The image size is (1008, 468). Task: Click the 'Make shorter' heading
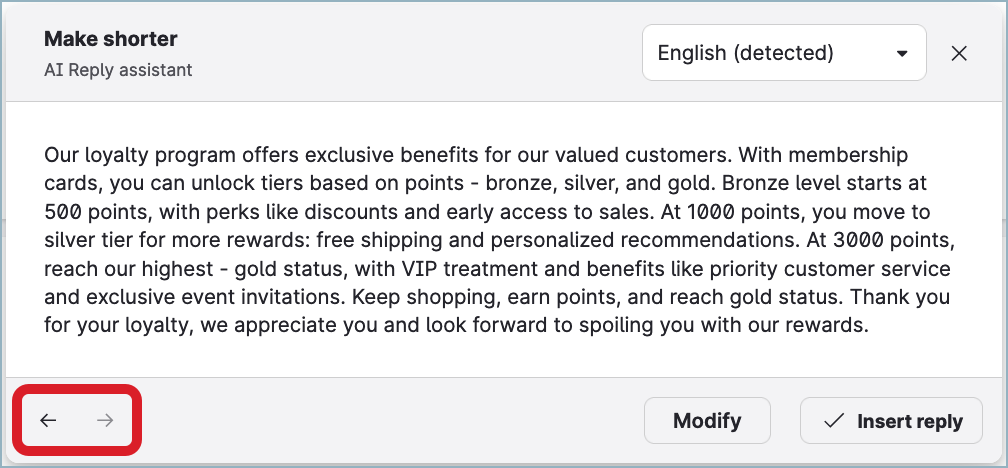pos(111,39)
